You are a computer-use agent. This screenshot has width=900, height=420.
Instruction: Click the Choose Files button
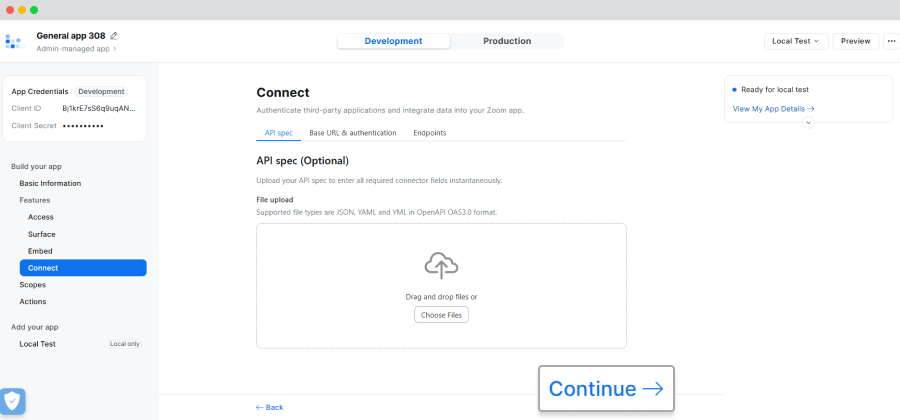(441, 315)
